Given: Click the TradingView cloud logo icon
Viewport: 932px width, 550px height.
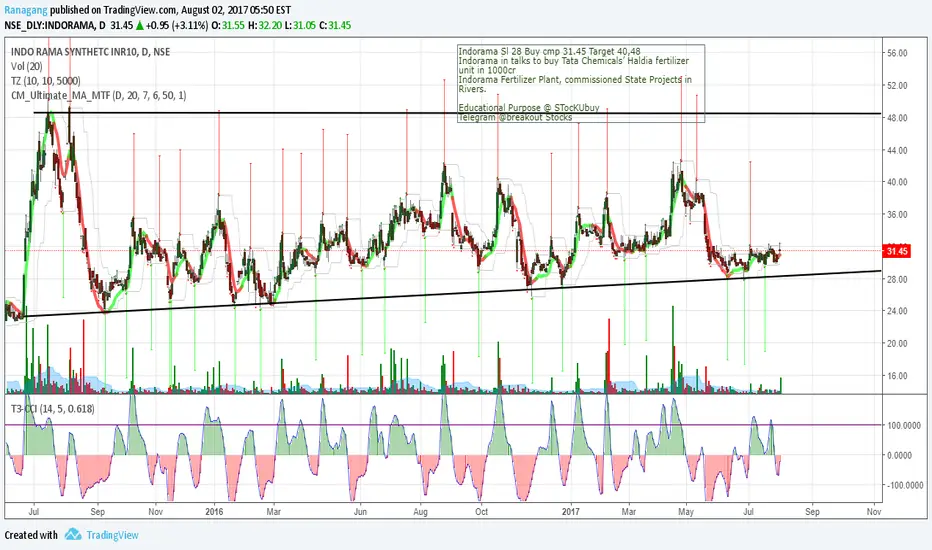Looking at the screenshot, I should pyautogui.click(x=73, y=535).
